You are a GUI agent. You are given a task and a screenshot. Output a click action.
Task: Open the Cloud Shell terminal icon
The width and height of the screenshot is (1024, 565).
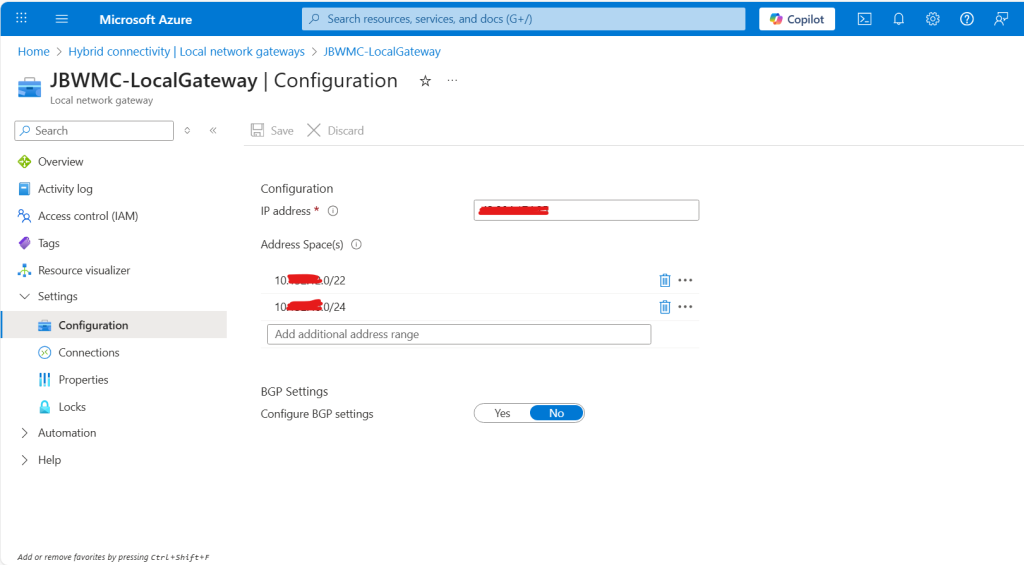864,19
